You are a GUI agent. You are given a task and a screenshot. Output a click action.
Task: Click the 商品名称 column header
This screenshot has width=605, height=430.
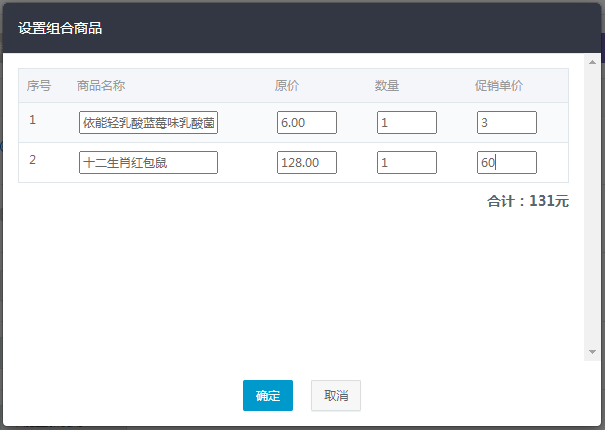101,86
